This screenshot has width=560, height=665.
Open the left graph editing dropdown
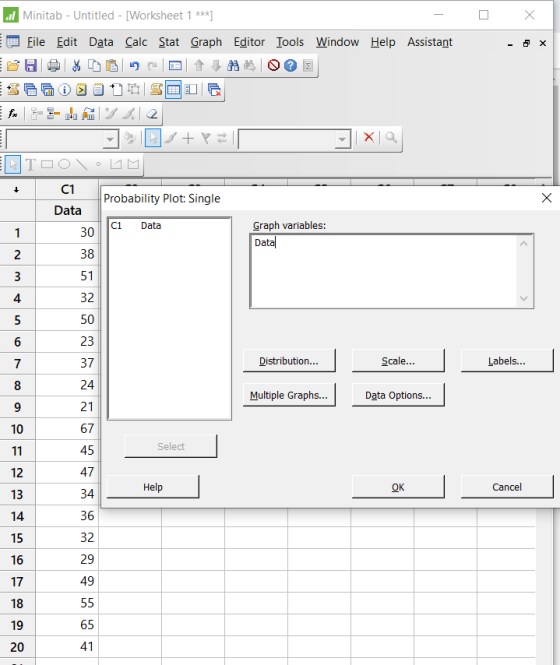tap(110, 139)
